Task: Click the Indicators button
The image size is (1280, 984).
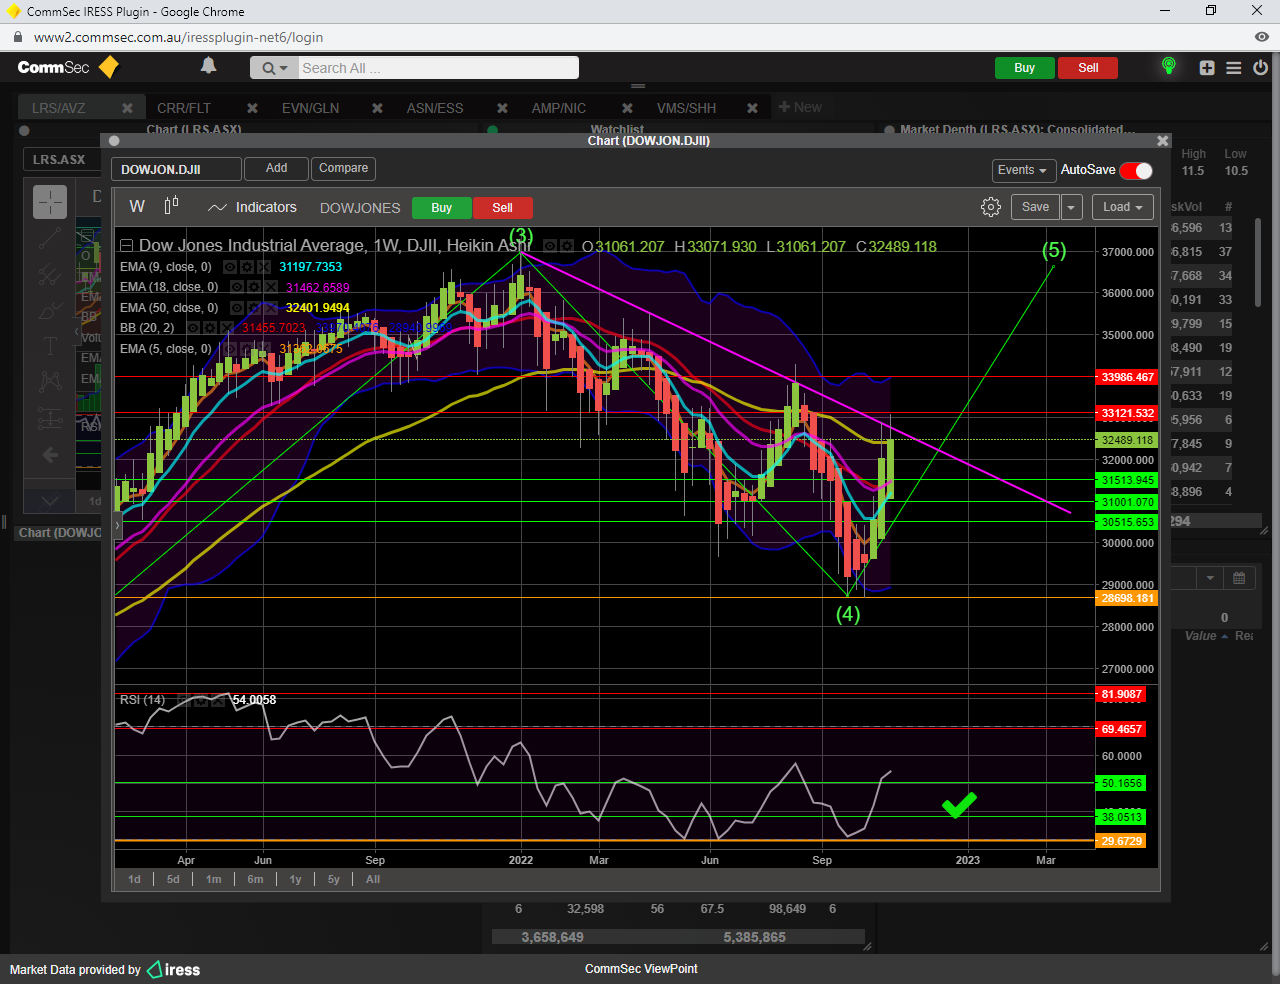Action: coord(253,207)
